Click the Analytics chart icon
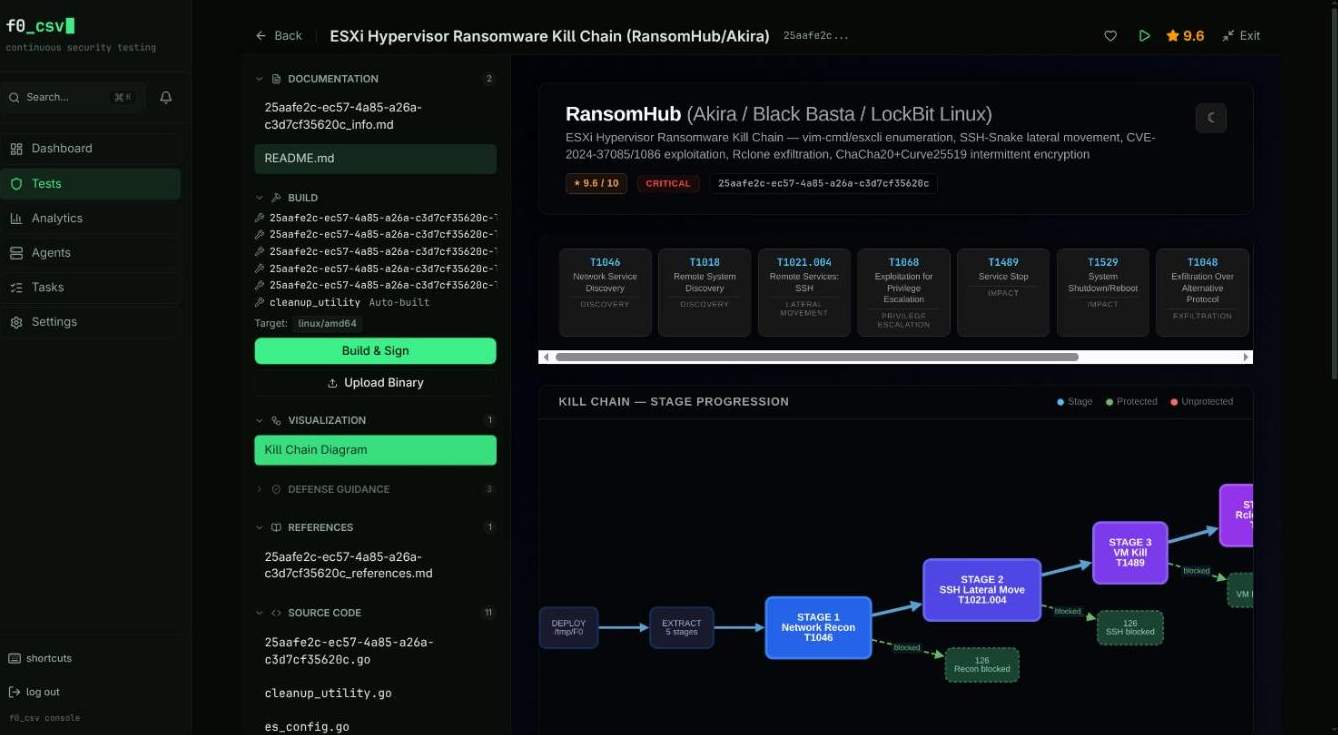Viewport: 1338px width, 735px height. (x=16, y=218)
